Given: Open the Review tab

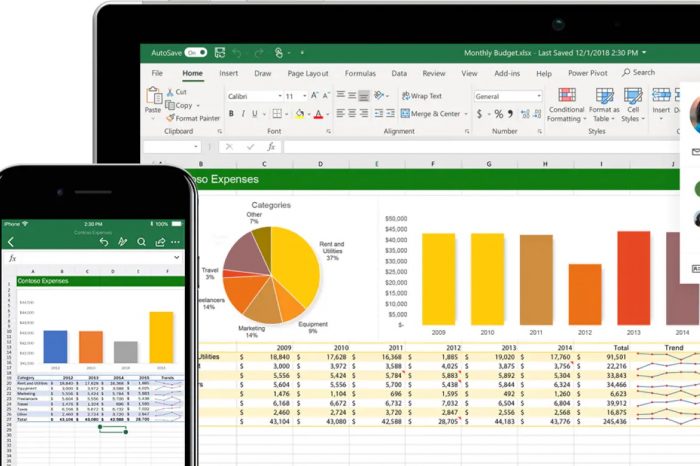Looking at the screenshot, I should pyautogui.click(x=433, y=73).
